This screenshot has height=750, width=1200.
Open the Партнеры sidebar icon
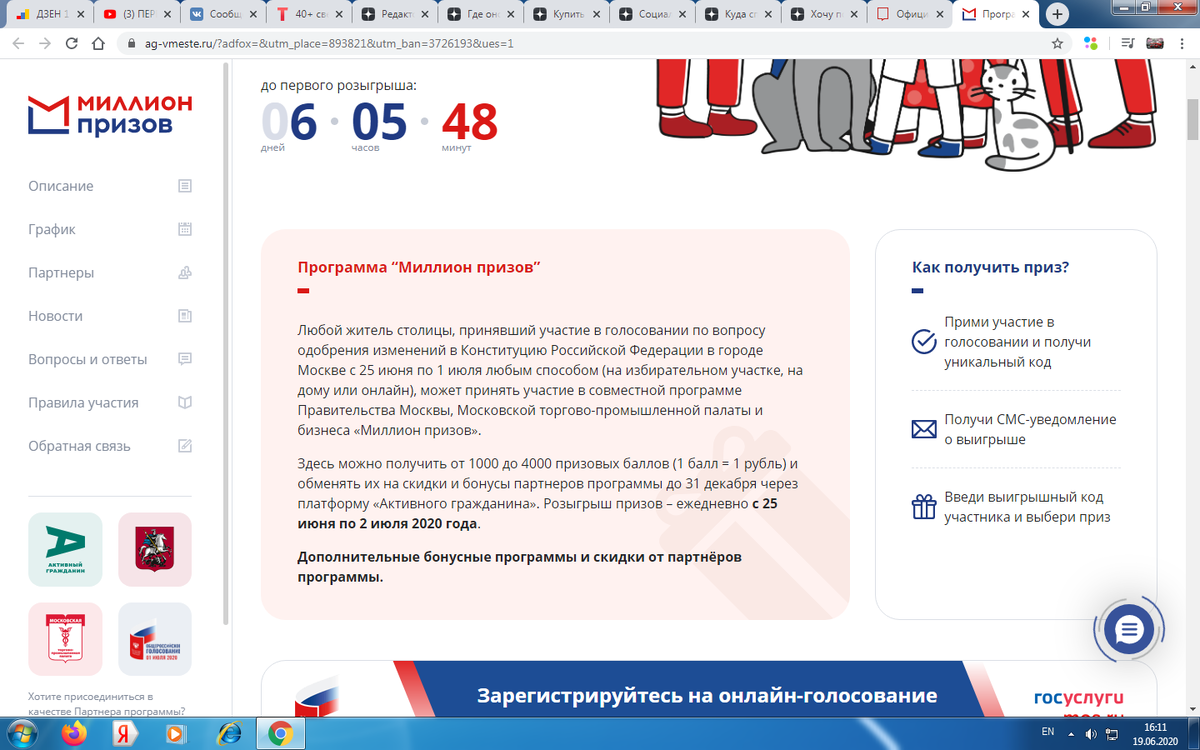pyautogui.click(x=184, y=273)
